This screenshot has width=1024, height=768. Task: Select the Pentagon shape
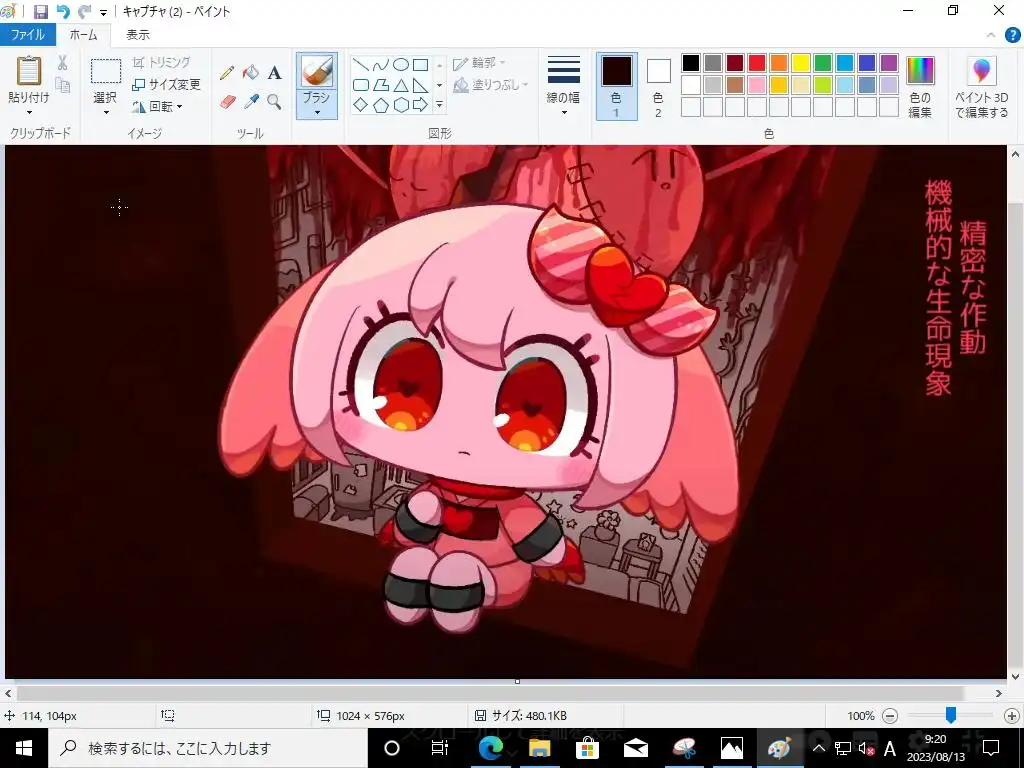click(x=381, y=104)
